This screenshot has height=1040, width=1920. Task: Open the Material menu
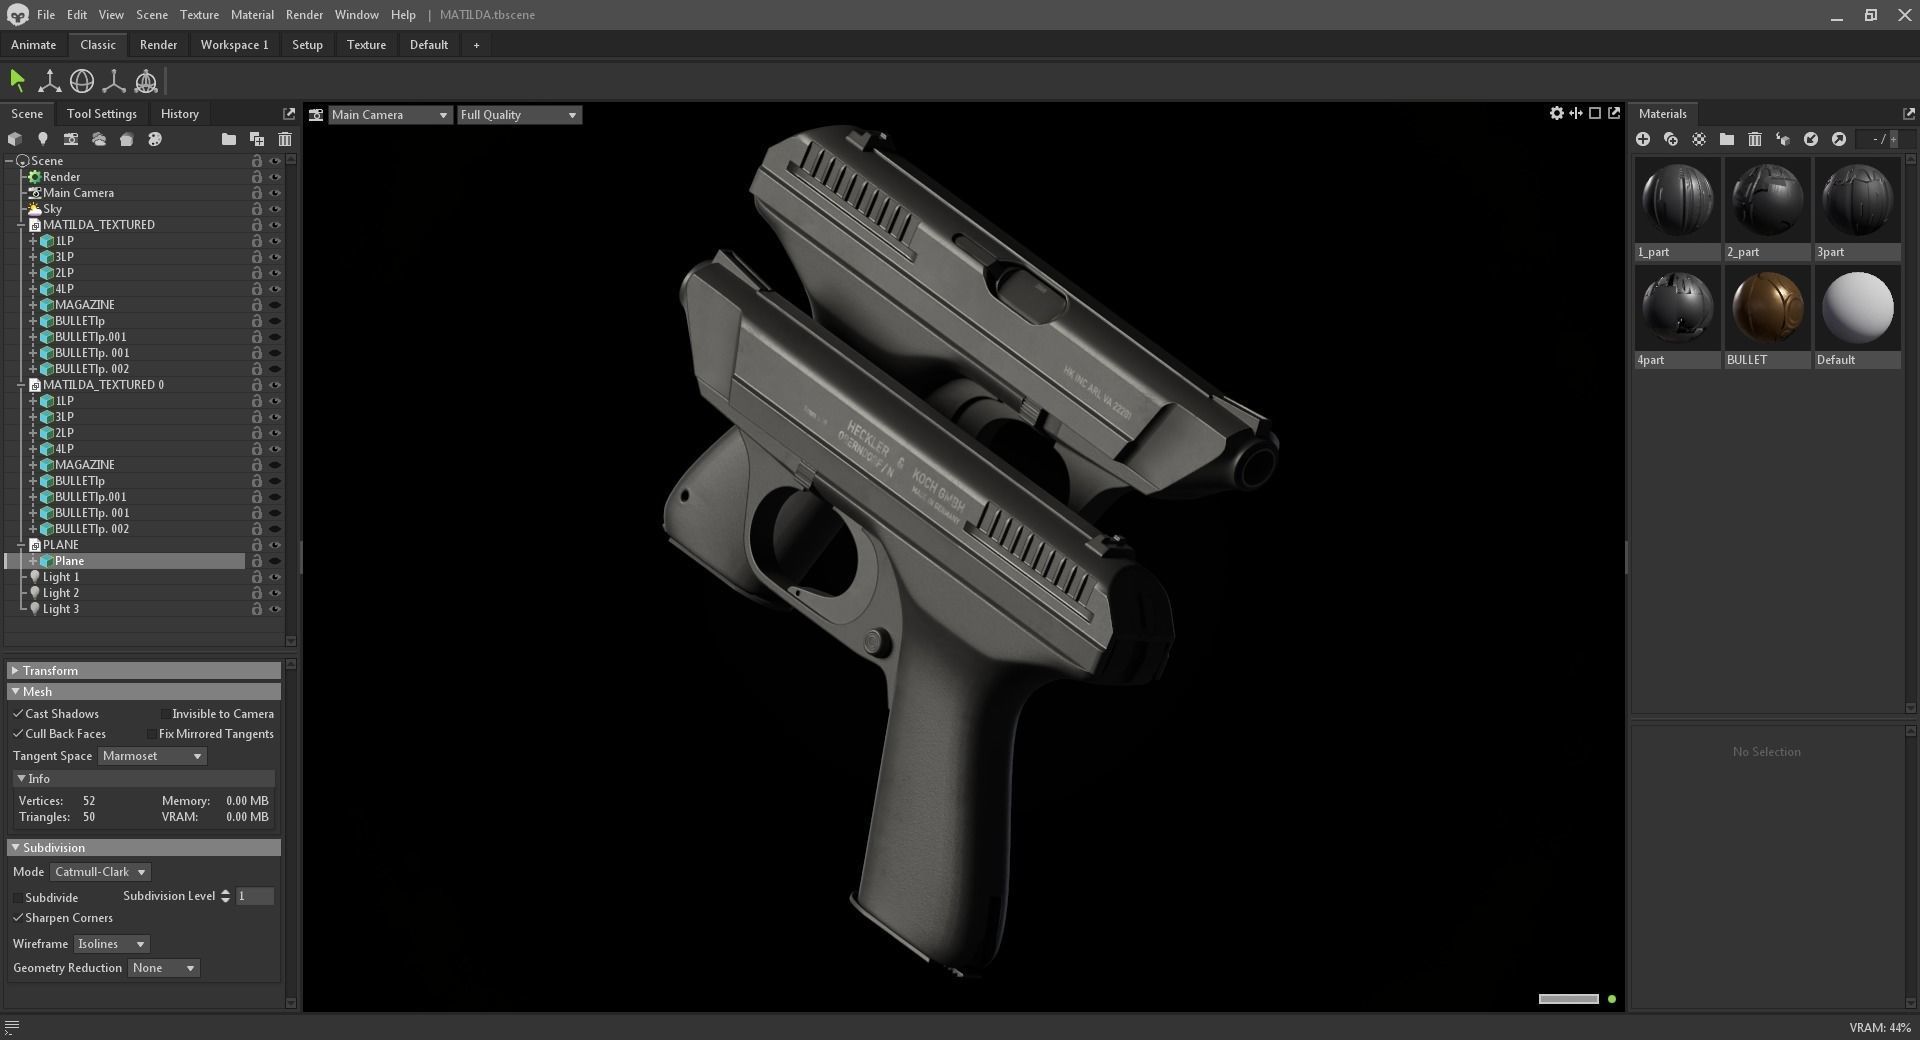click(252, 15)
